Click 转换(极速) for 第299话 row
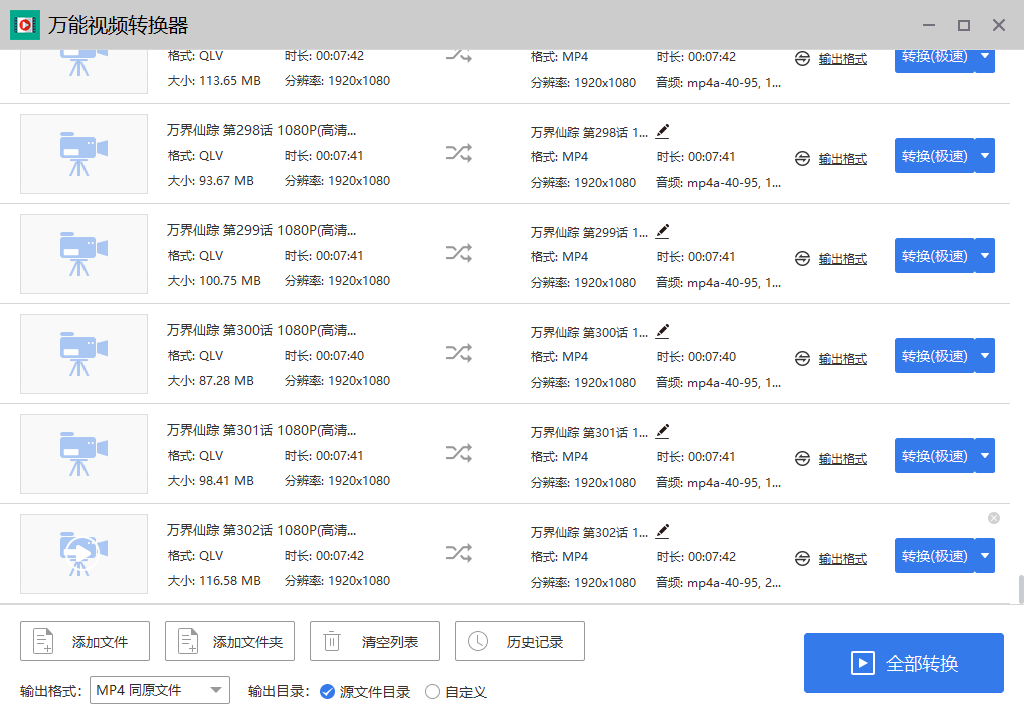This screenshot has height=720, width=1024. [935, 255]
